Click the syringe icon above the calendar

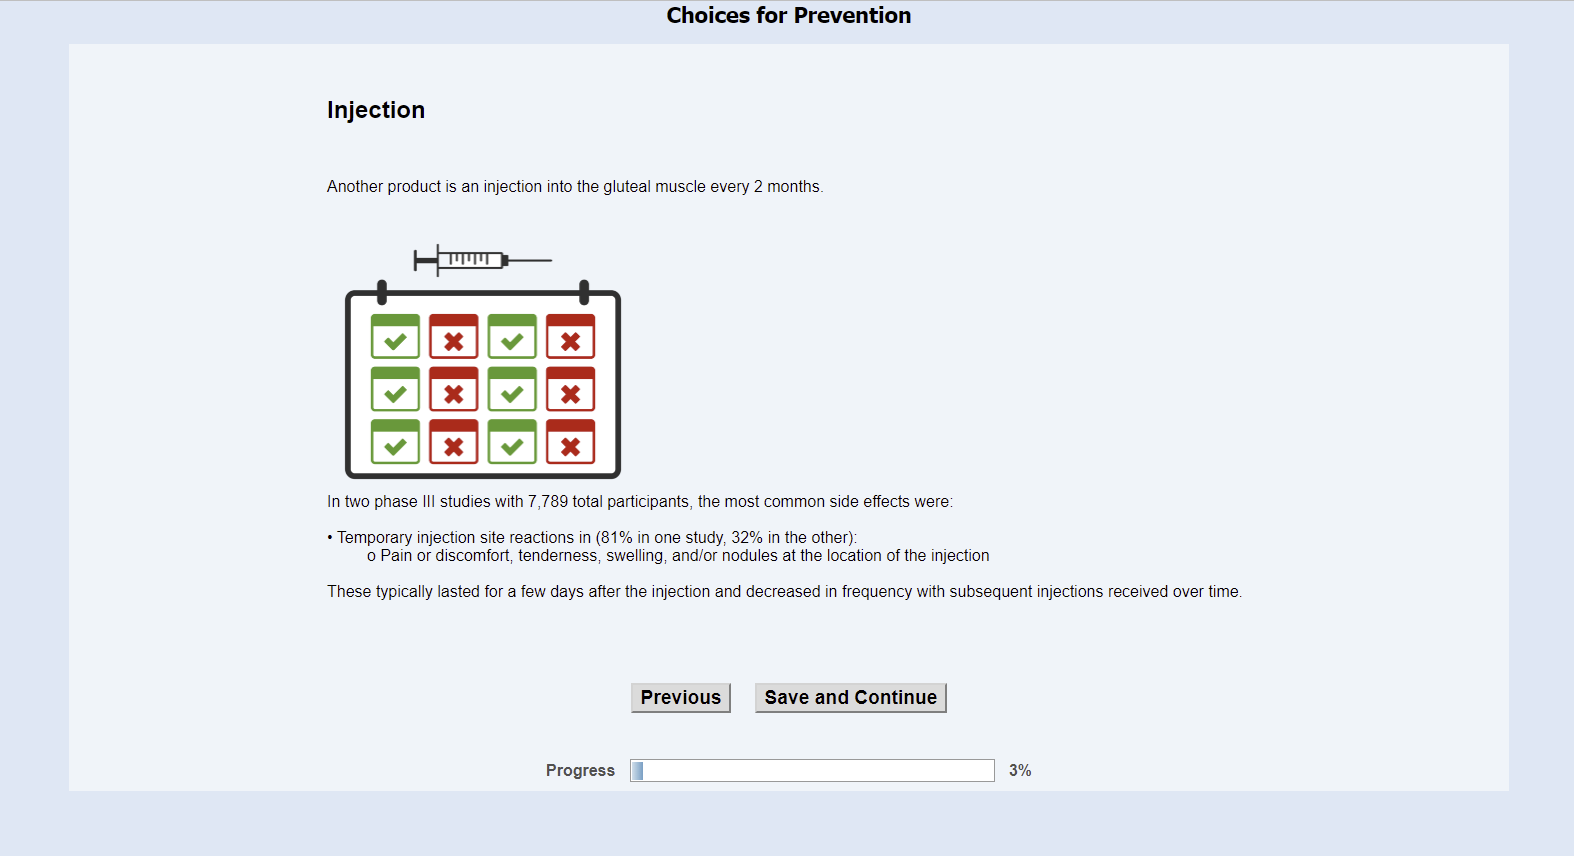[482, 260]
